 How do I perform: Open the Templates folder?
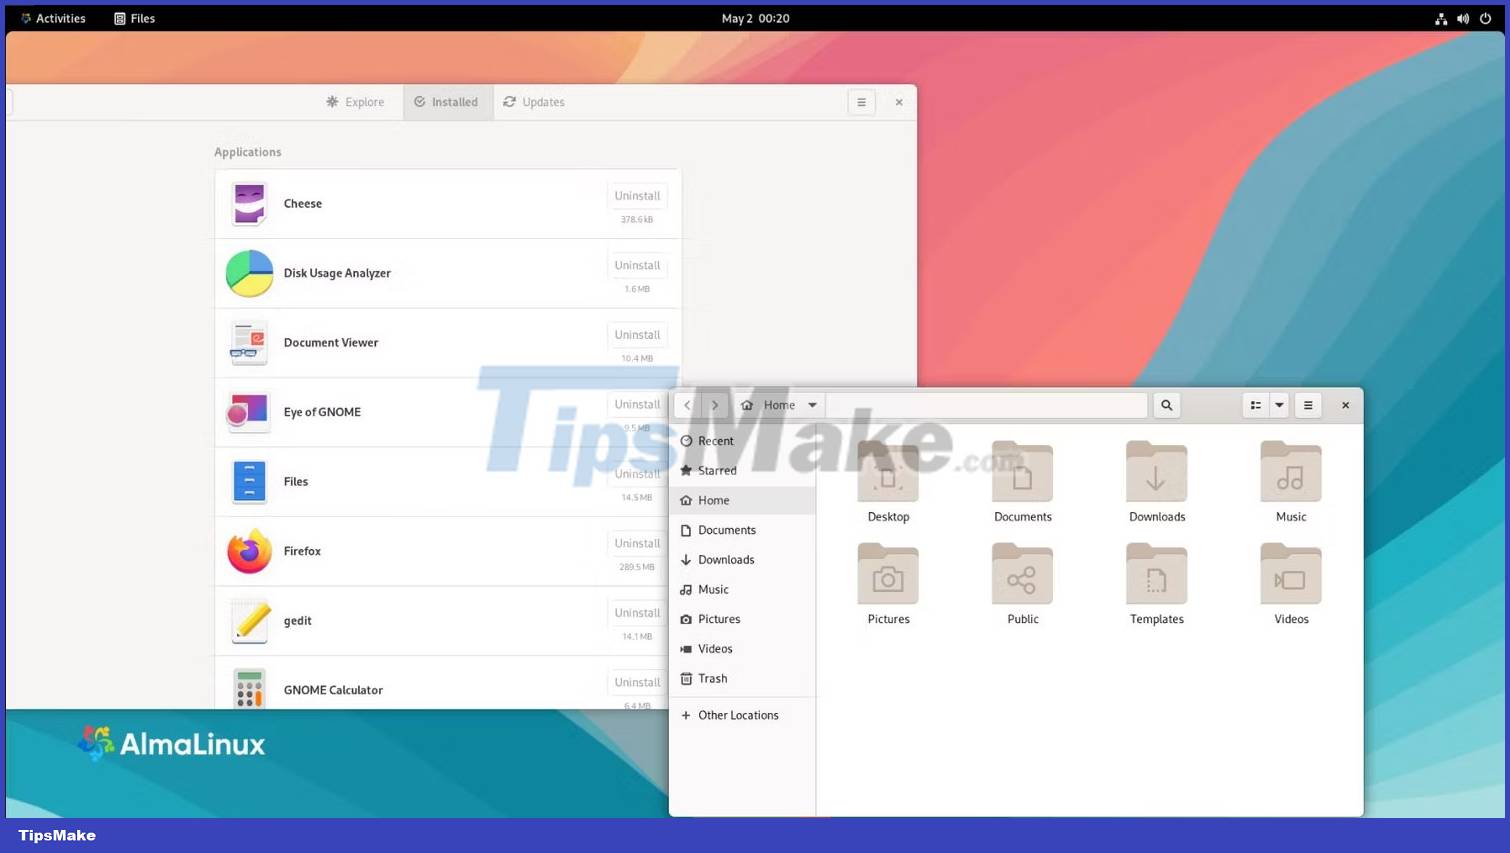tap(1156, 576)
